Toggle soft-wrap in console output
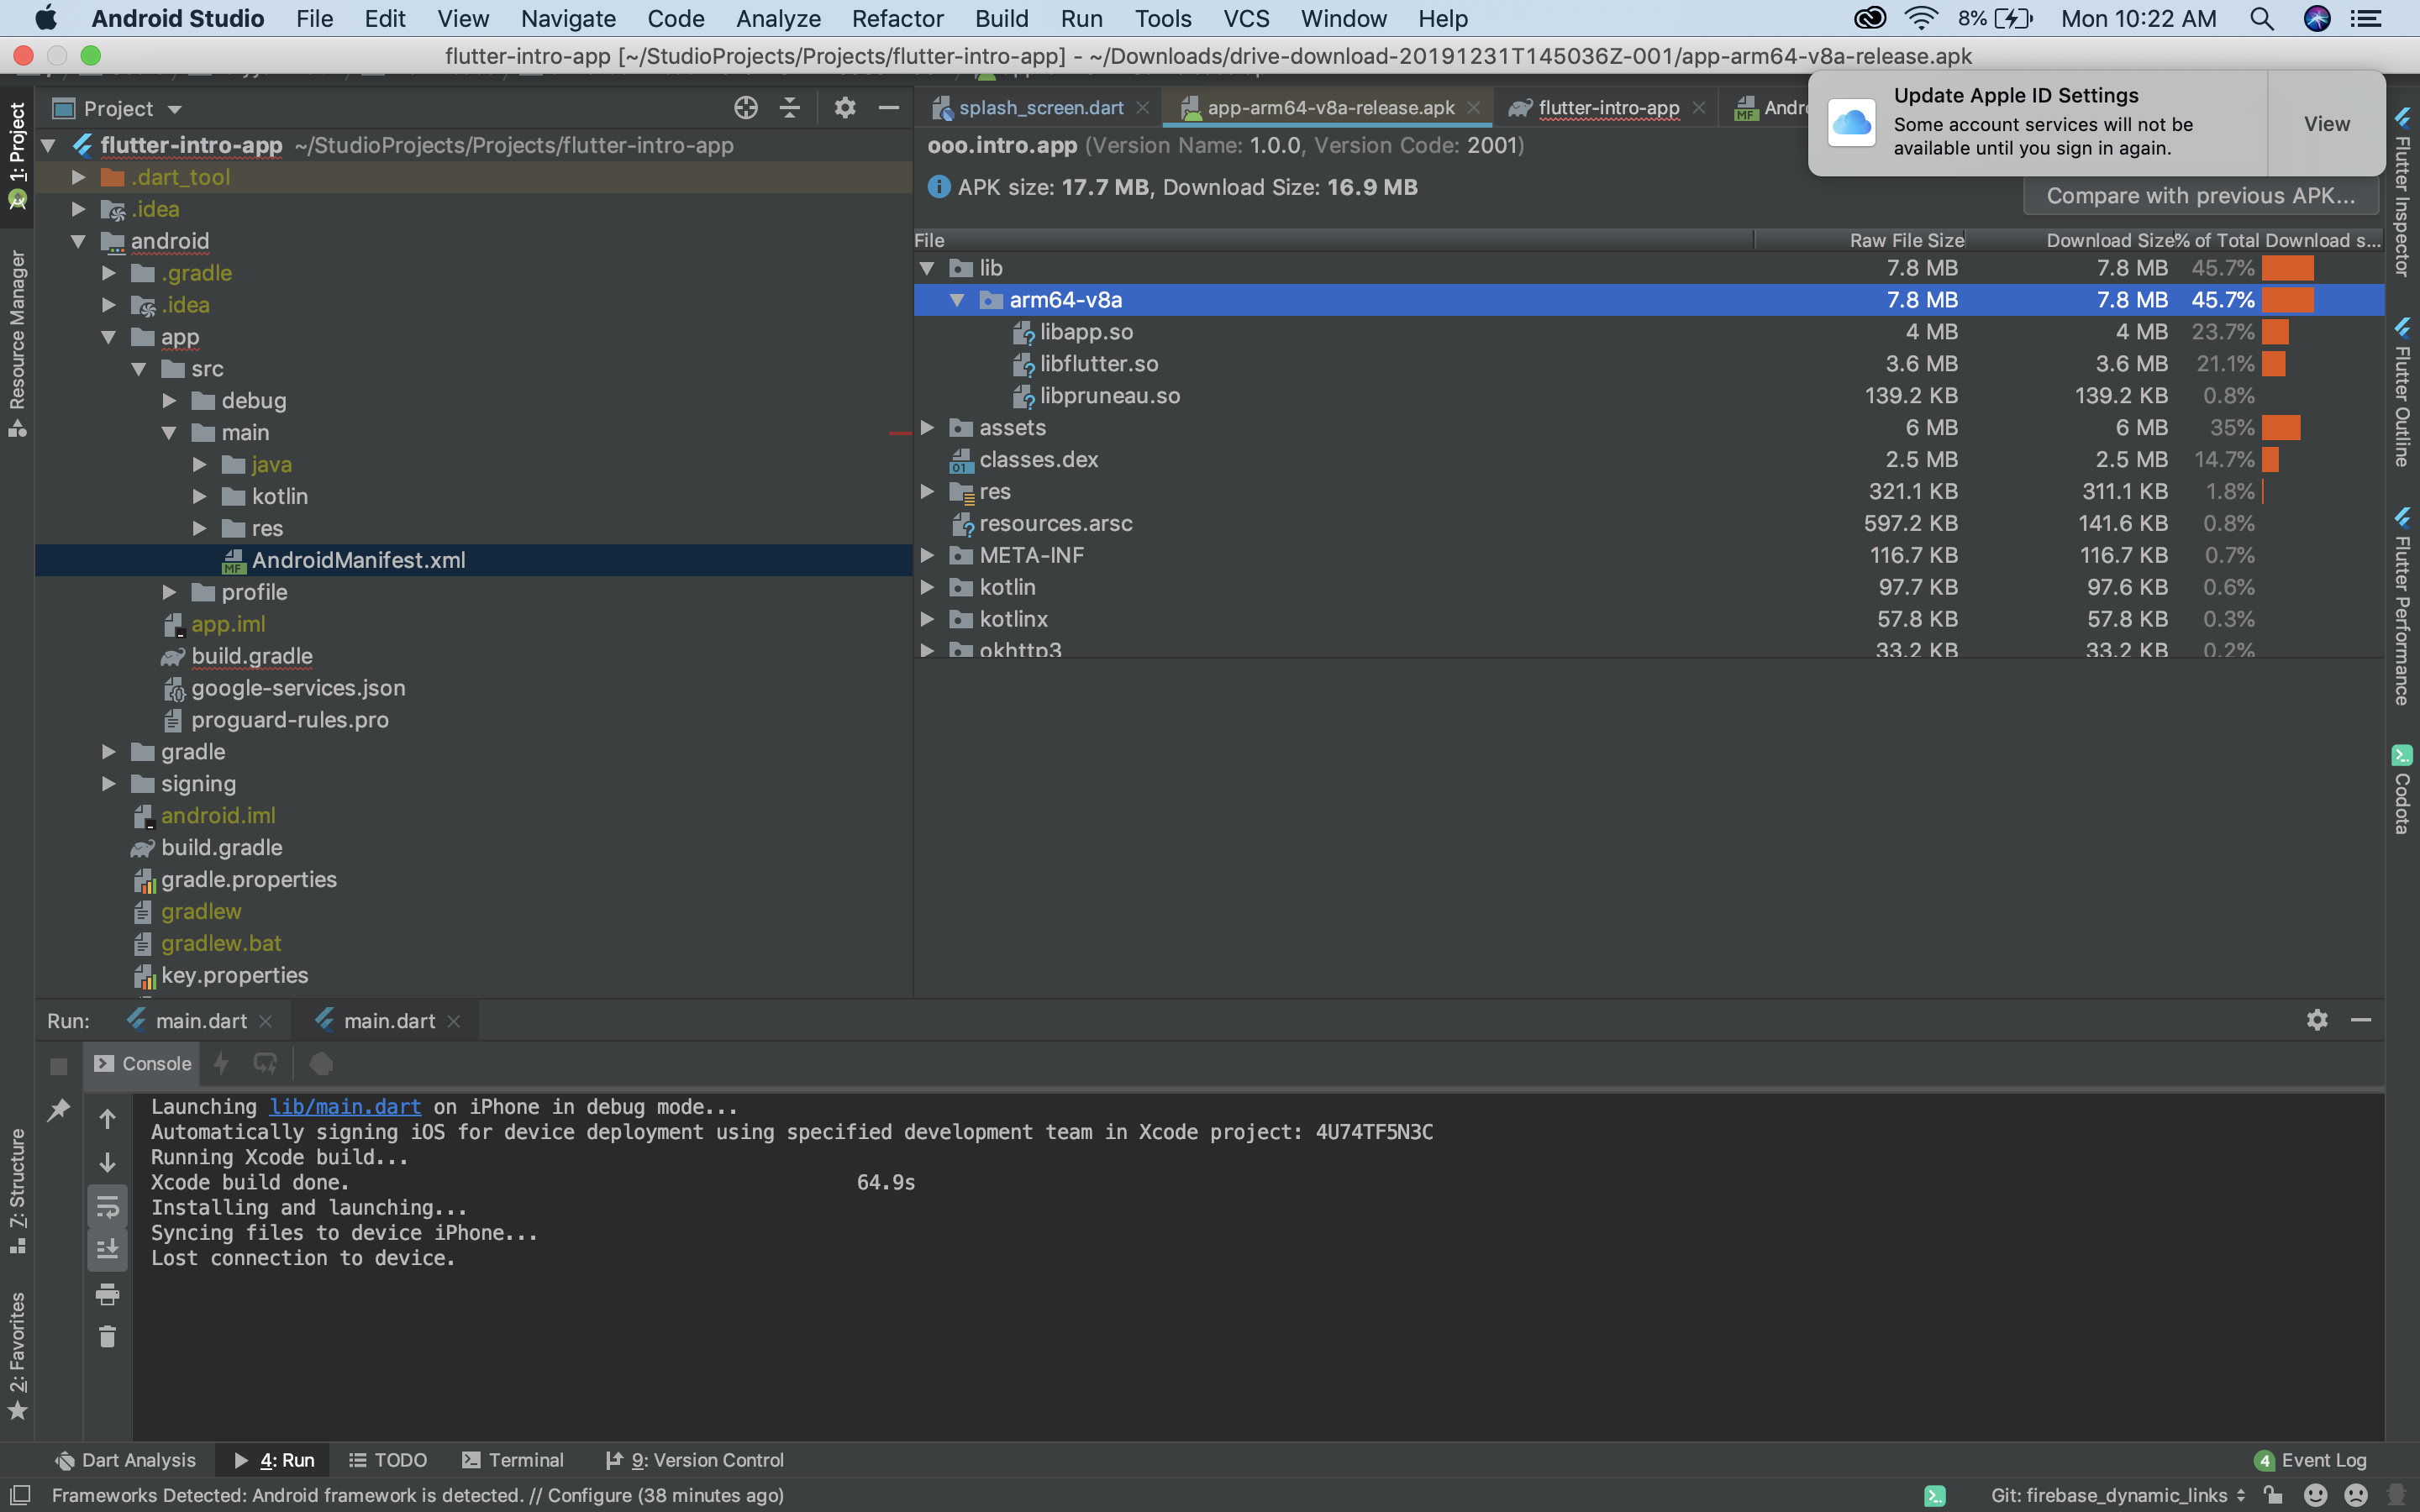Screen dimensions: 2420x1512 107,1208
